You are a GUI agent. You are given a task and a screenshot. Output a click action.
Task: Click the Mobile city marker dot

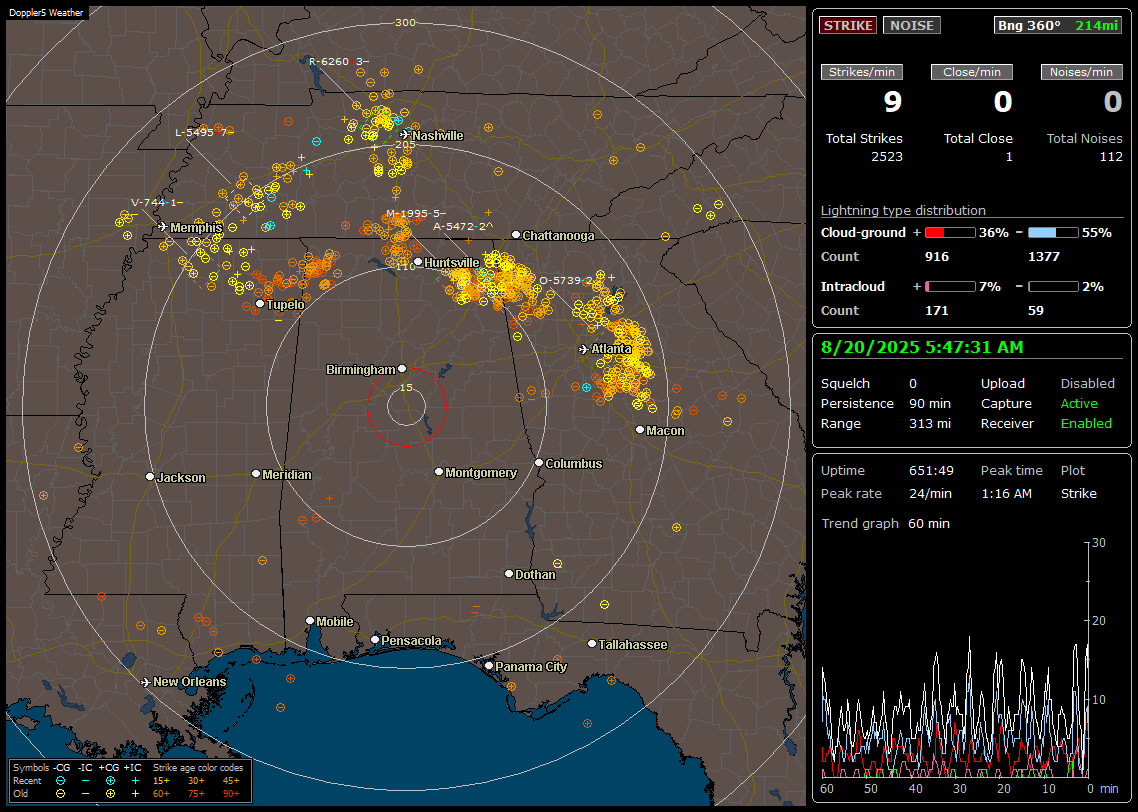[310, 620]
